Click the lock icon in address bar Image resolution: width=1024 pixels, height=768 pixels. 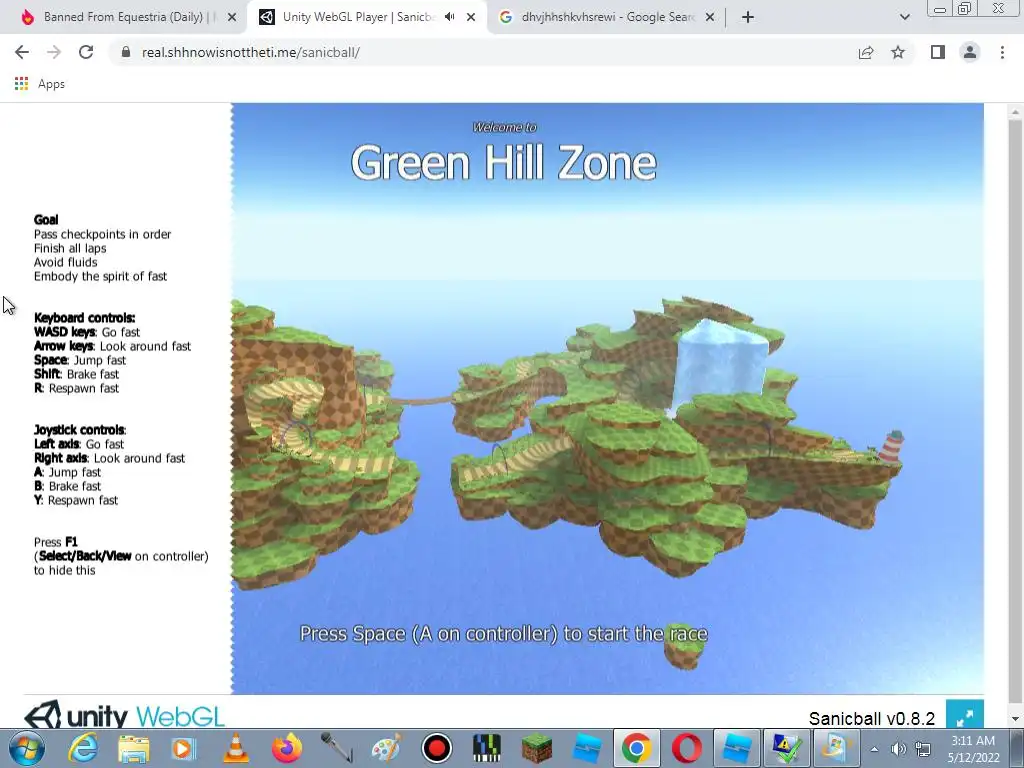[x=126, y=52]
